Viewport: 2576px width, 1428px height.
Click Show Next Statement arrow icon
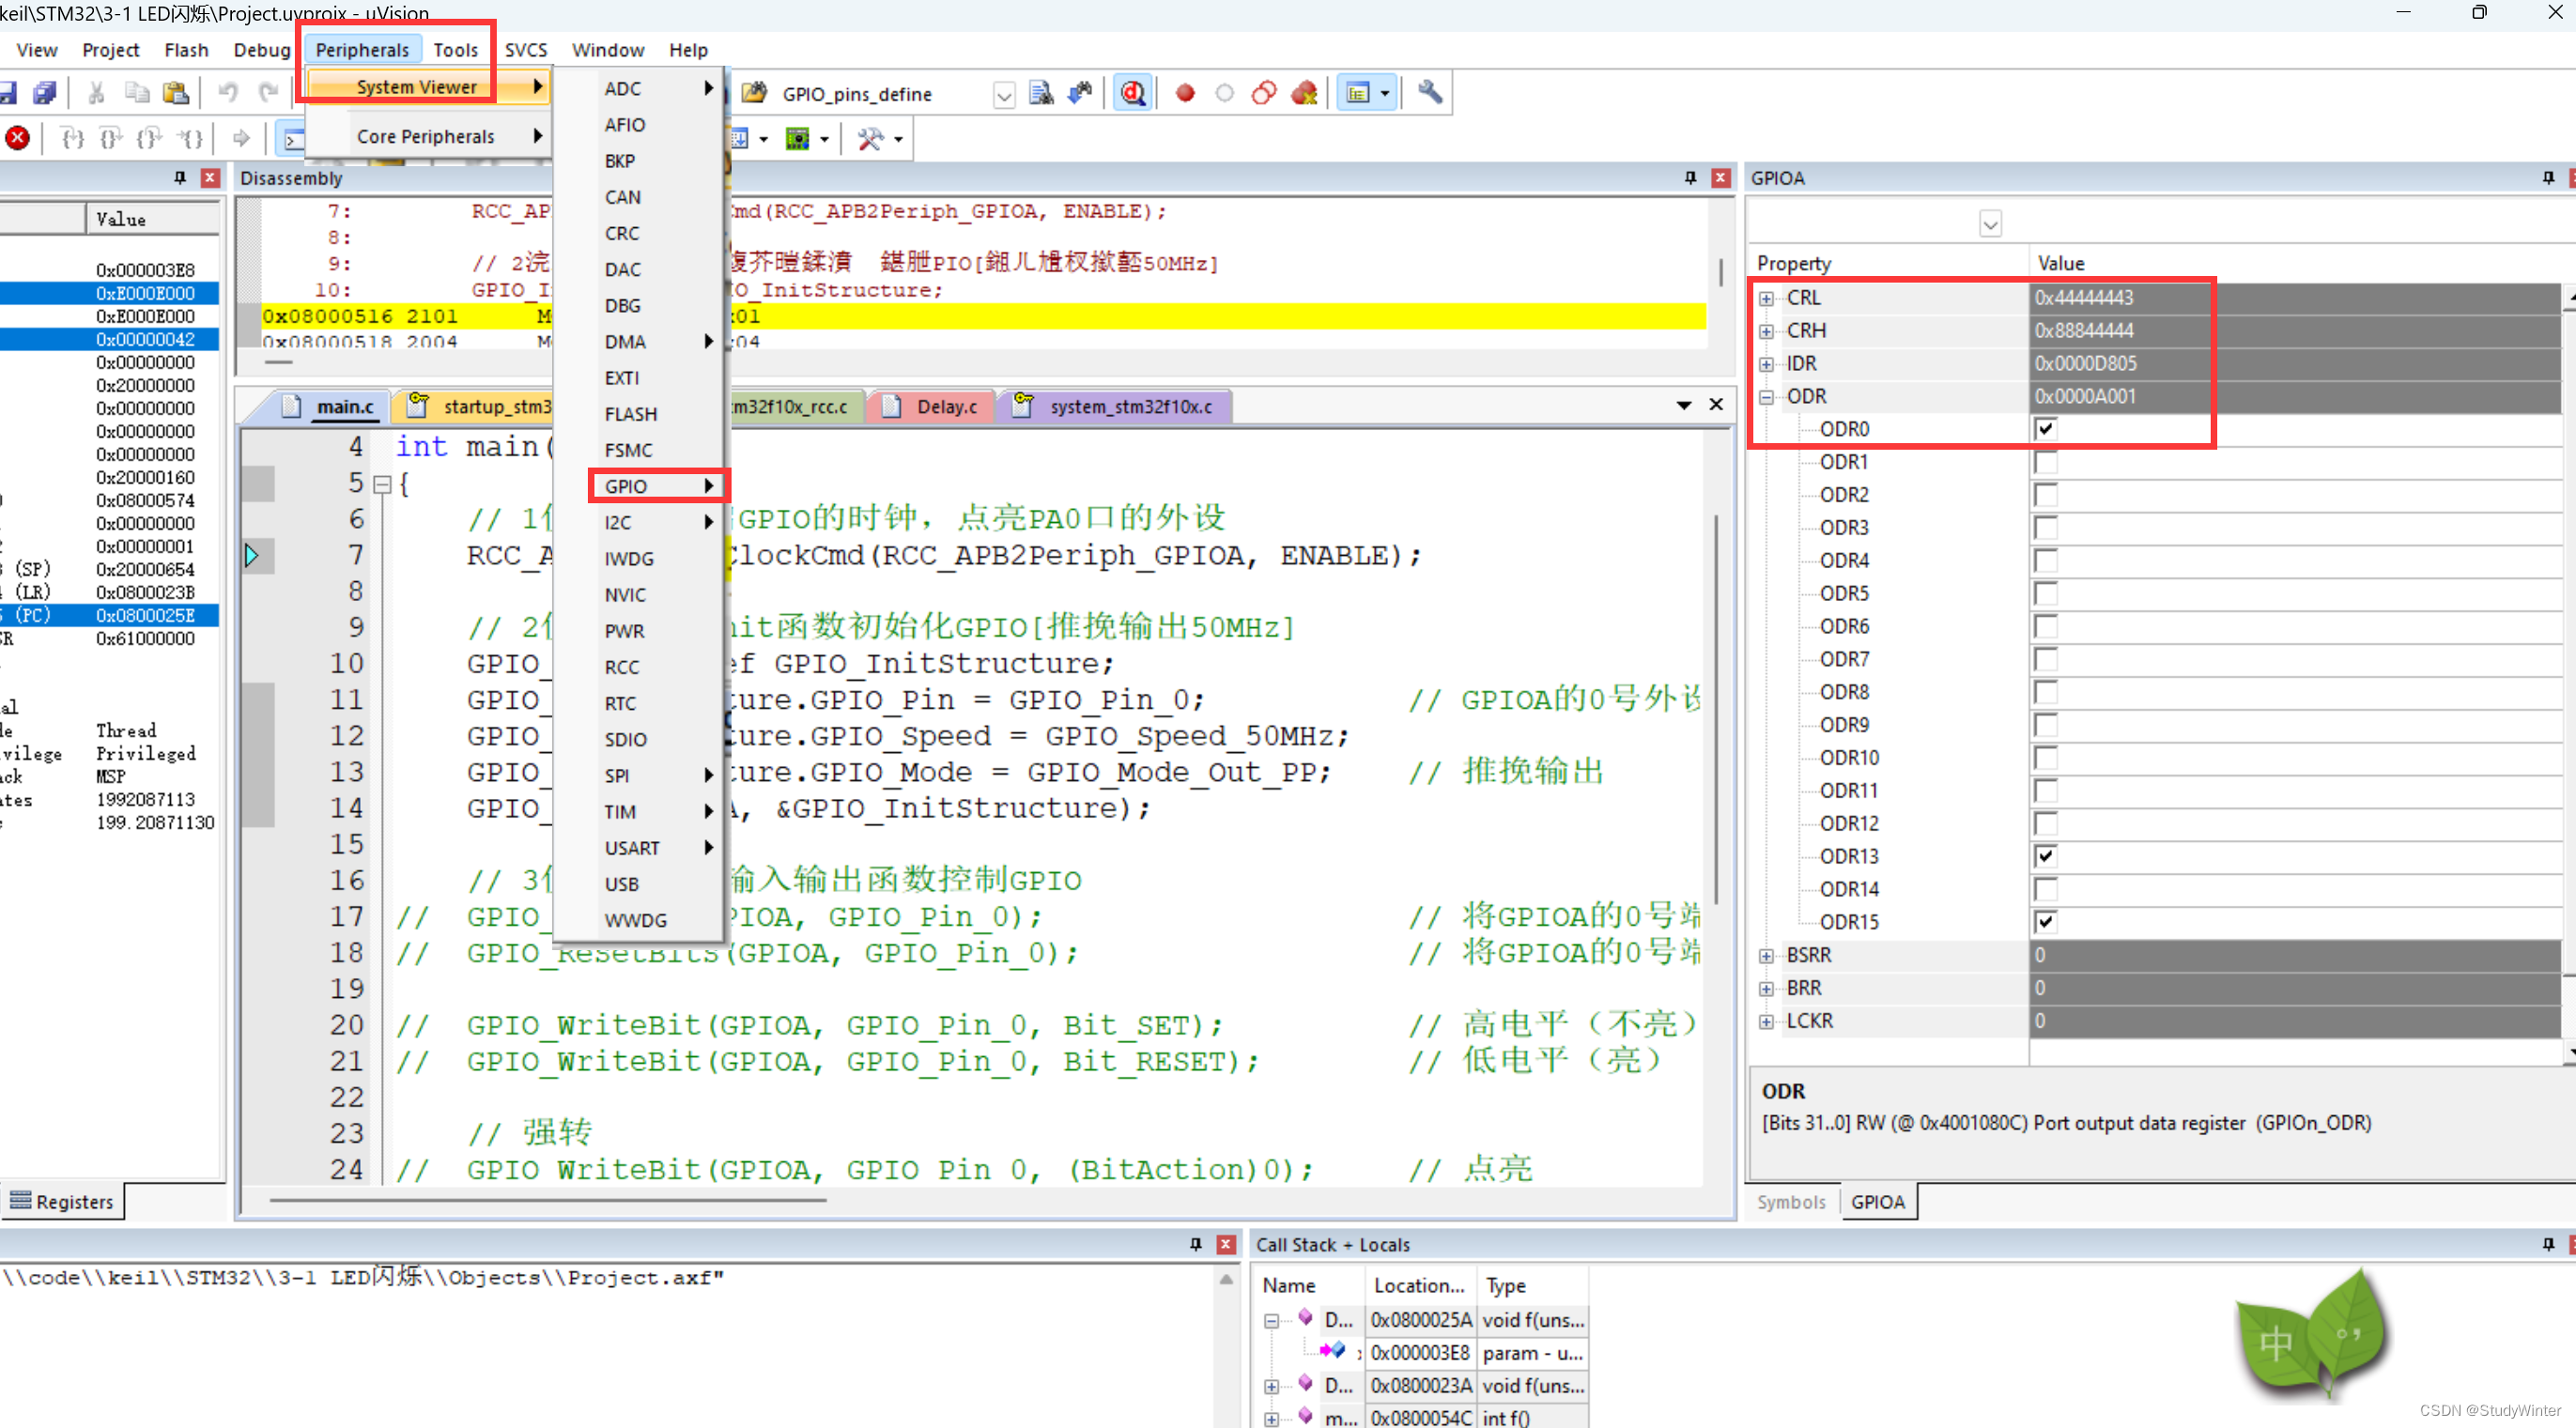[x=241, y=138]
